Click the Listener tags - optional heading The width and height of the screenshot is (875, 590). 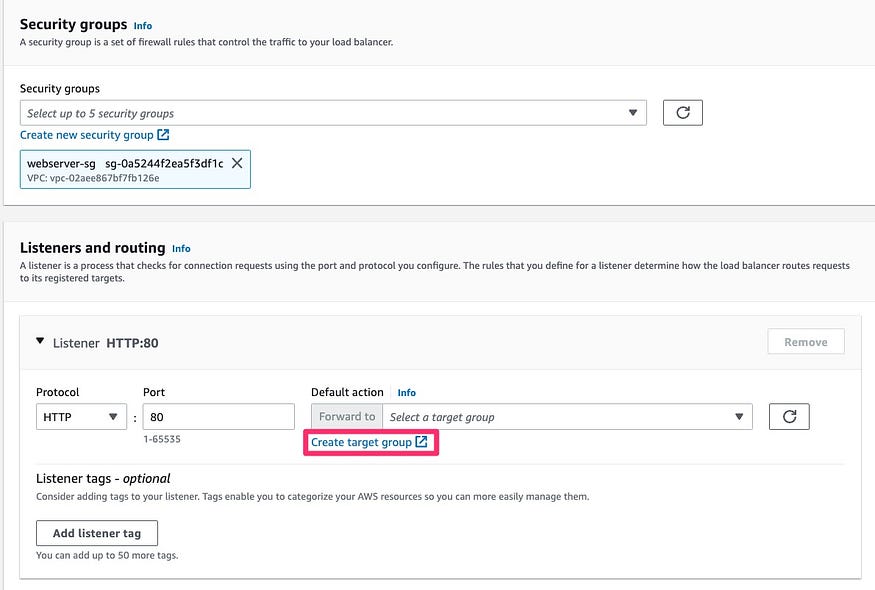(103, 479)
